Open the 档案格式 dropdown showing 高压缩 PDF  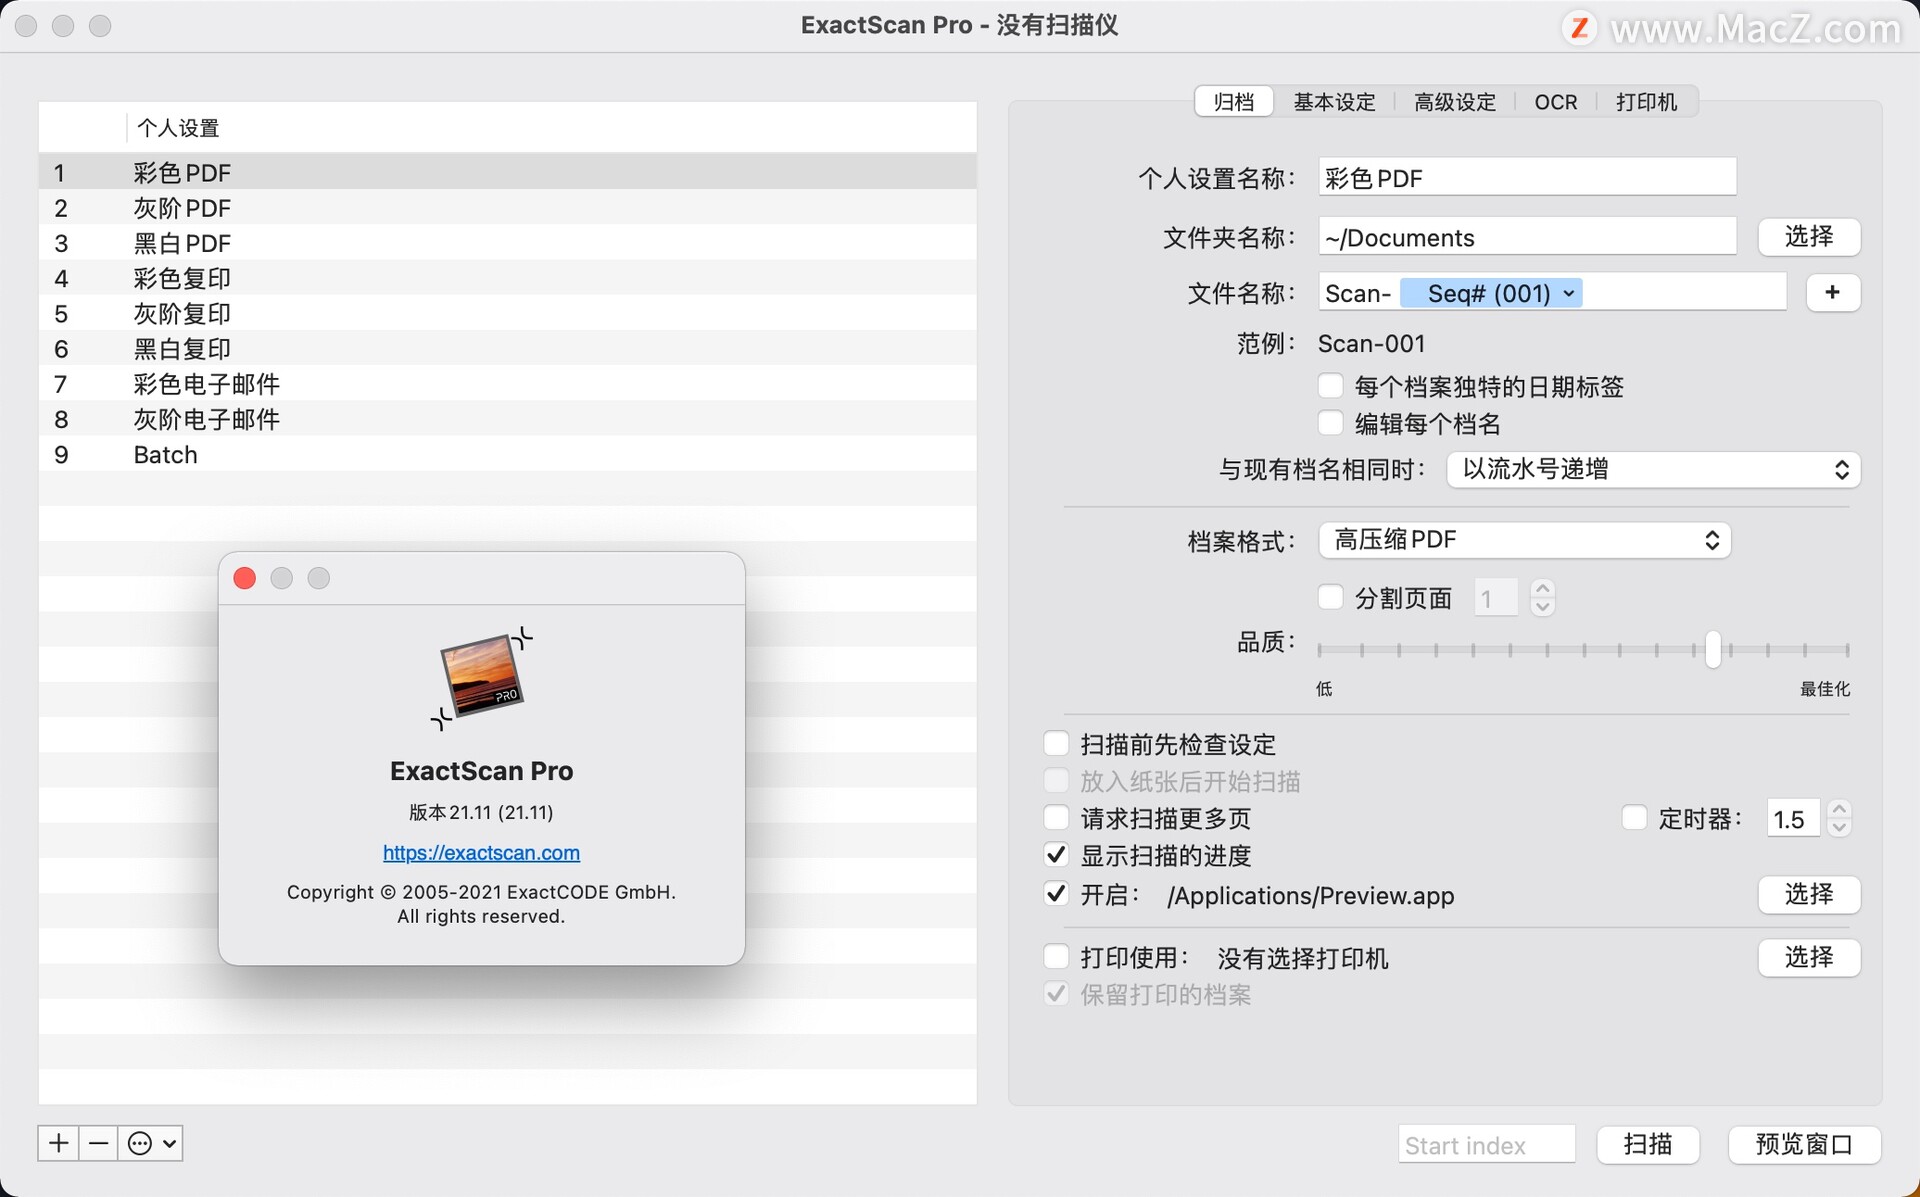pos(1525,540)
